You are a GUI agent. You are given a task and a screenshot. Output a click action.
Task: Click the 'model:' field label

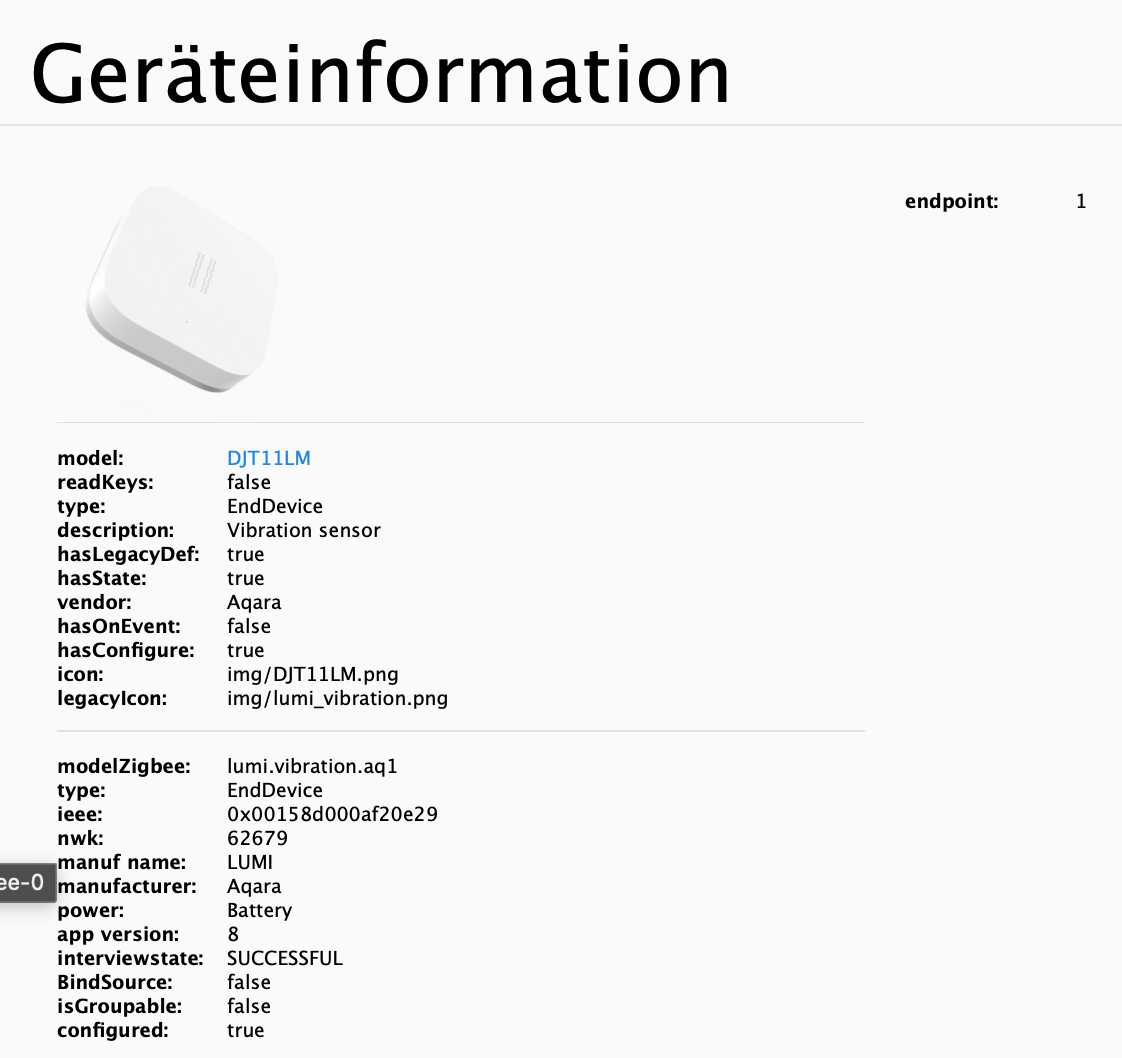point(90,458)
